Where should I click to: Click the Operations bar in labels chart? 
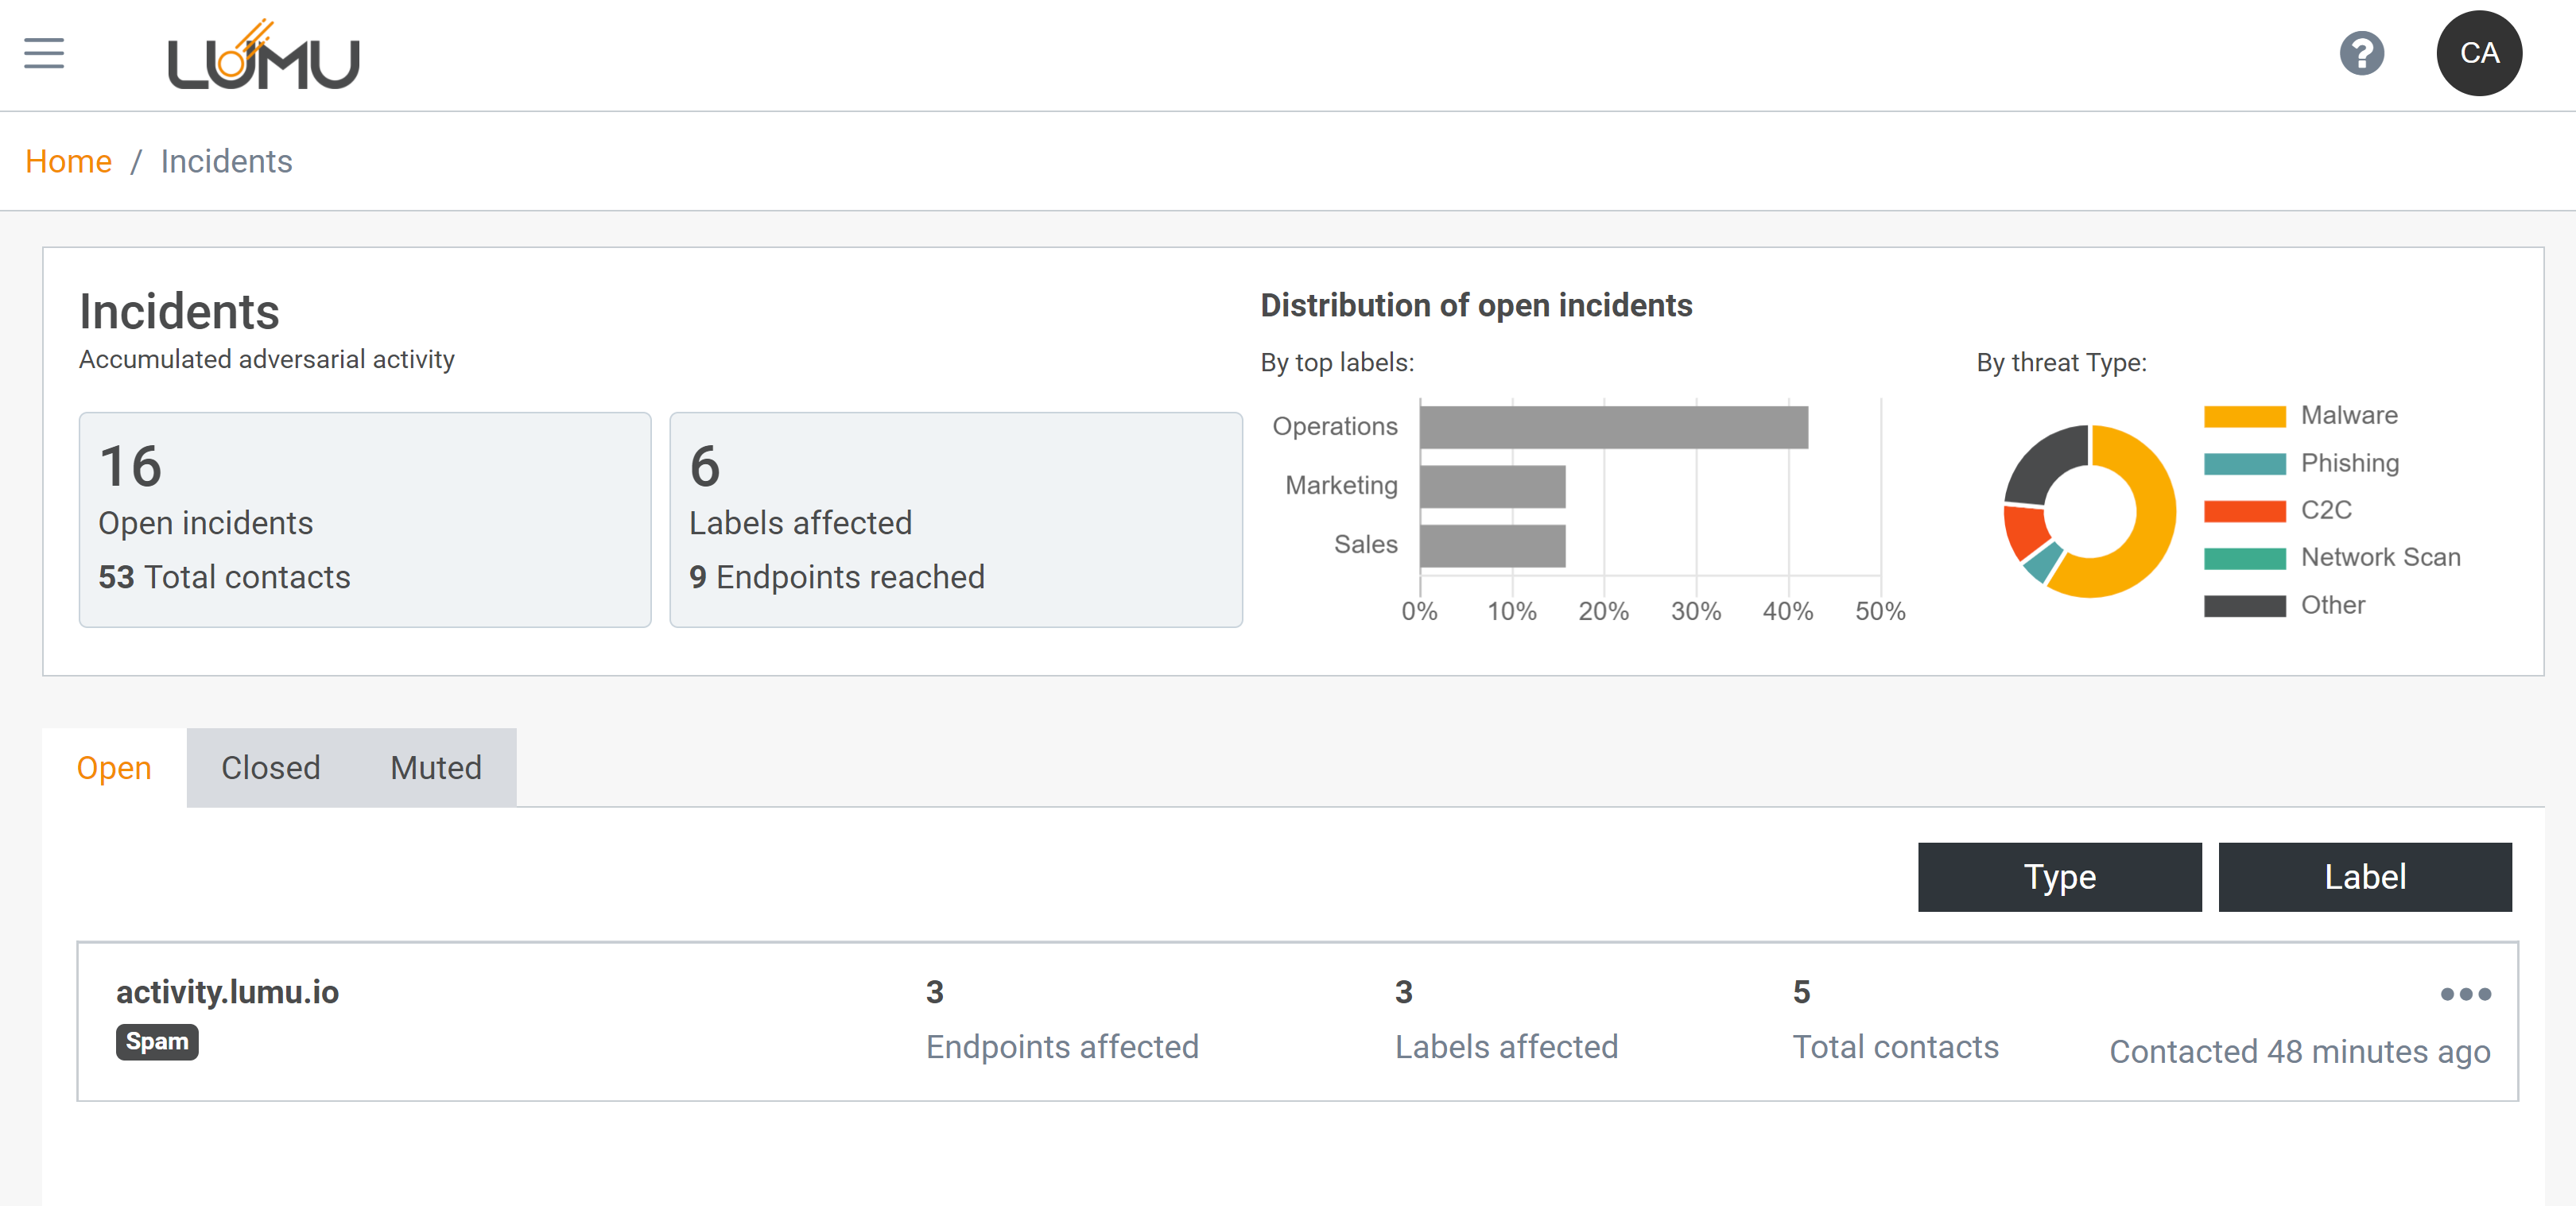tap(1613, 427)
